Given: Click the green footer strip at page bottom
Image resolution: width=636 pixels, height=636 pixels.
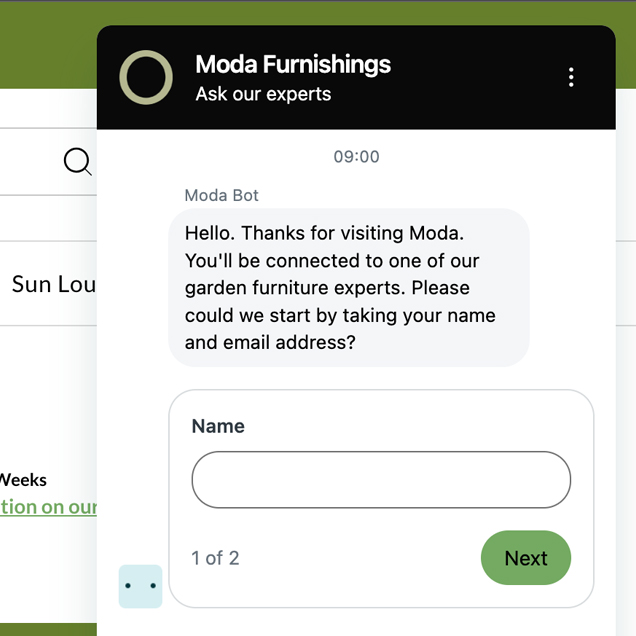Looking at the screenshot, I should 48,630.
